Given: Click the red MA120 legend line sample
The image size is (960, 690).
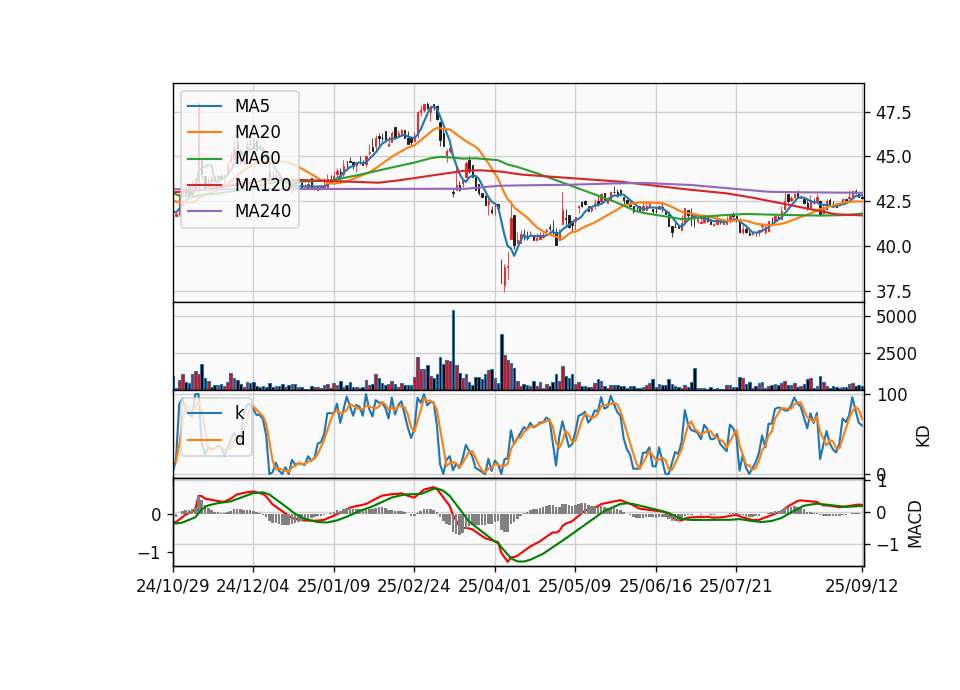Looking at the screenshot, I should [204, 185].
